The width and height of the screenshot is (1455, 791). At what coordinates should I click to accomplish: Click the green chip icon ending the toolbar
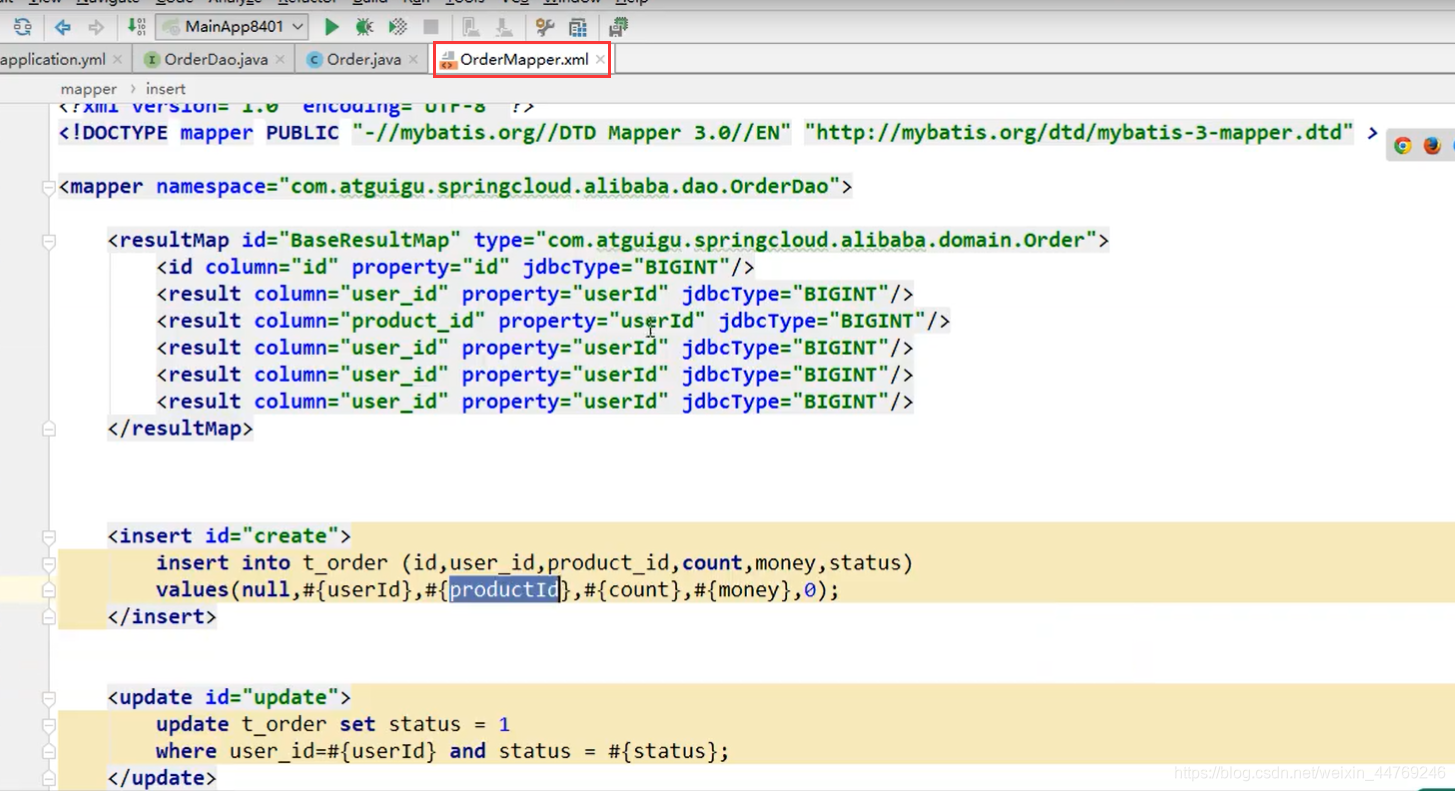(x=619, y=27)
